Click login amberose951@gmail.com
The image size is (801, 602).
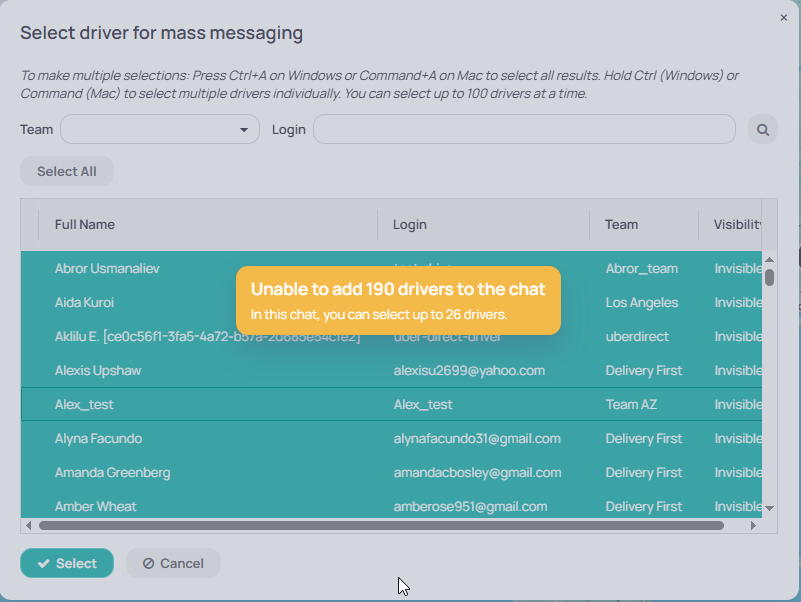470,506
